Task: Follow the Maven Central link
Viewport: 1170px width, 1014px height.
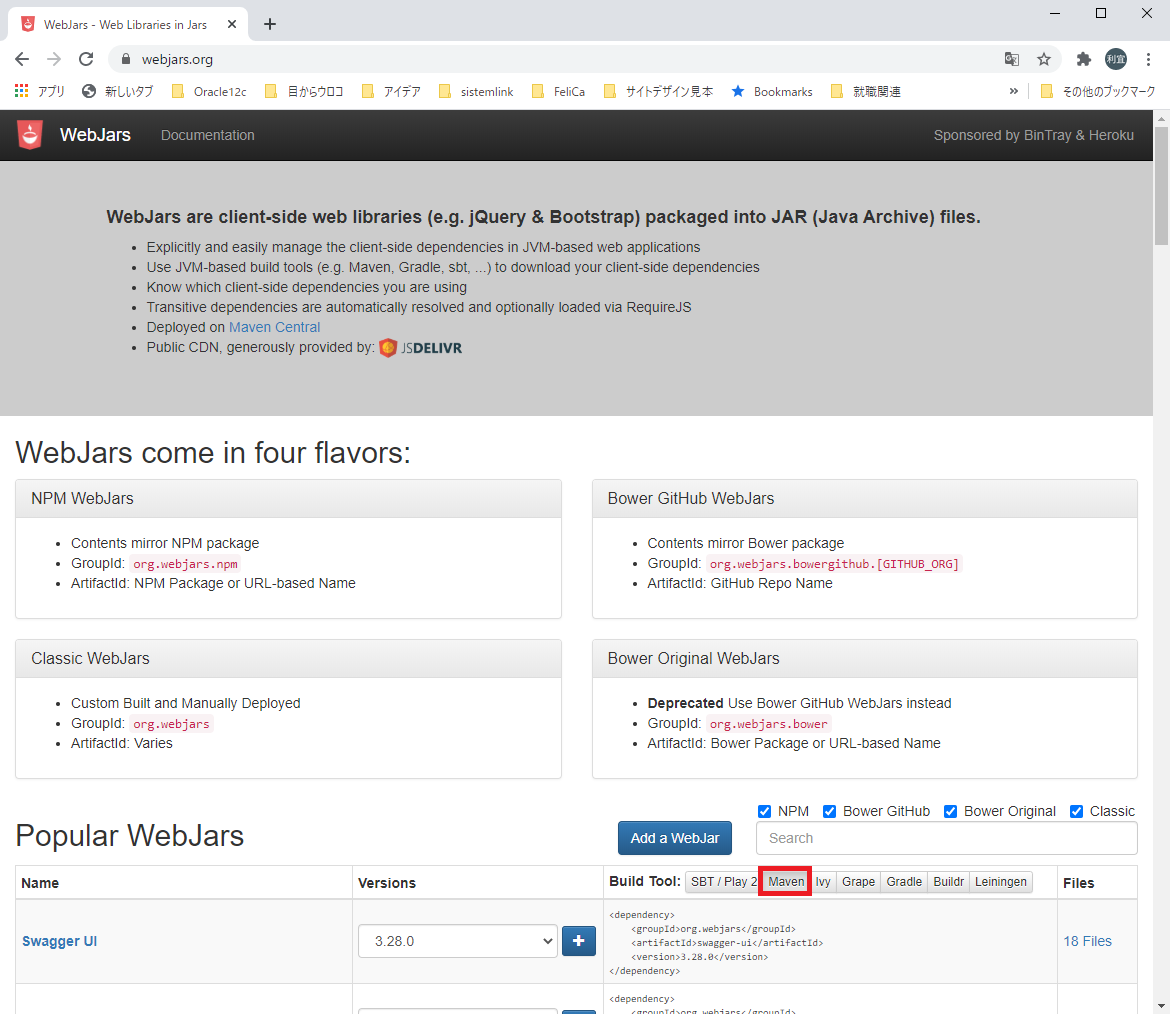Action: point(274,328)
